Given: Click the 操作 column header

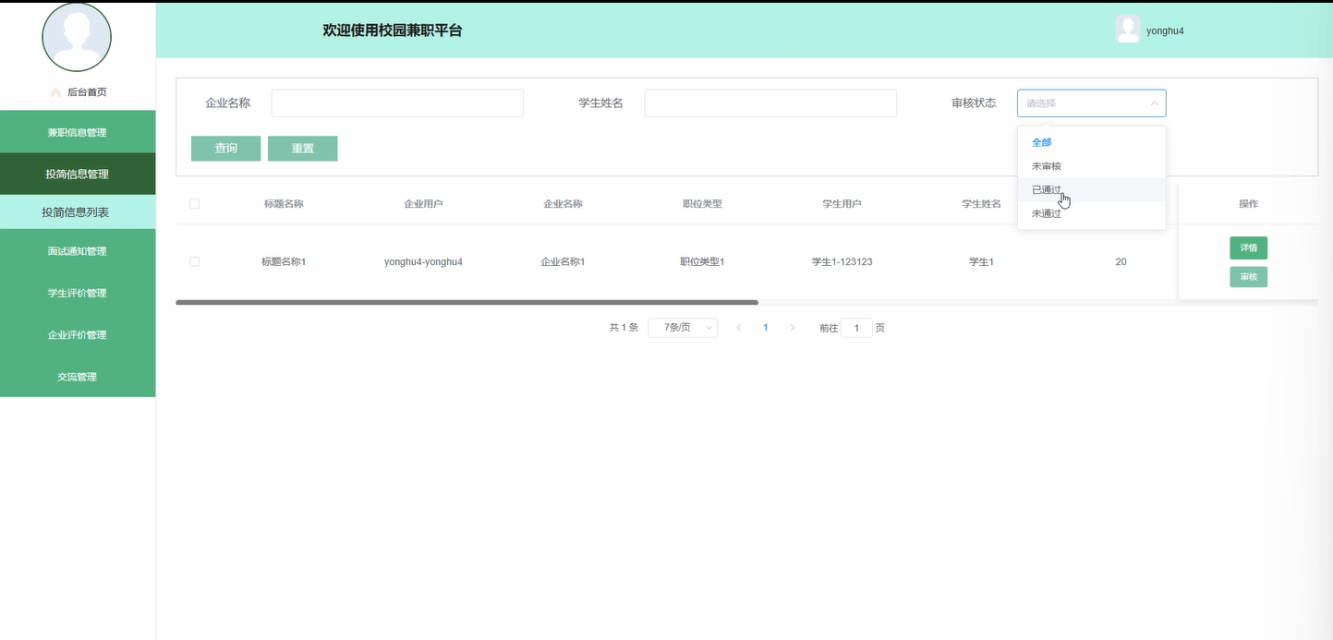Looking at the screenshot, I should click(x=1248, y=204).
